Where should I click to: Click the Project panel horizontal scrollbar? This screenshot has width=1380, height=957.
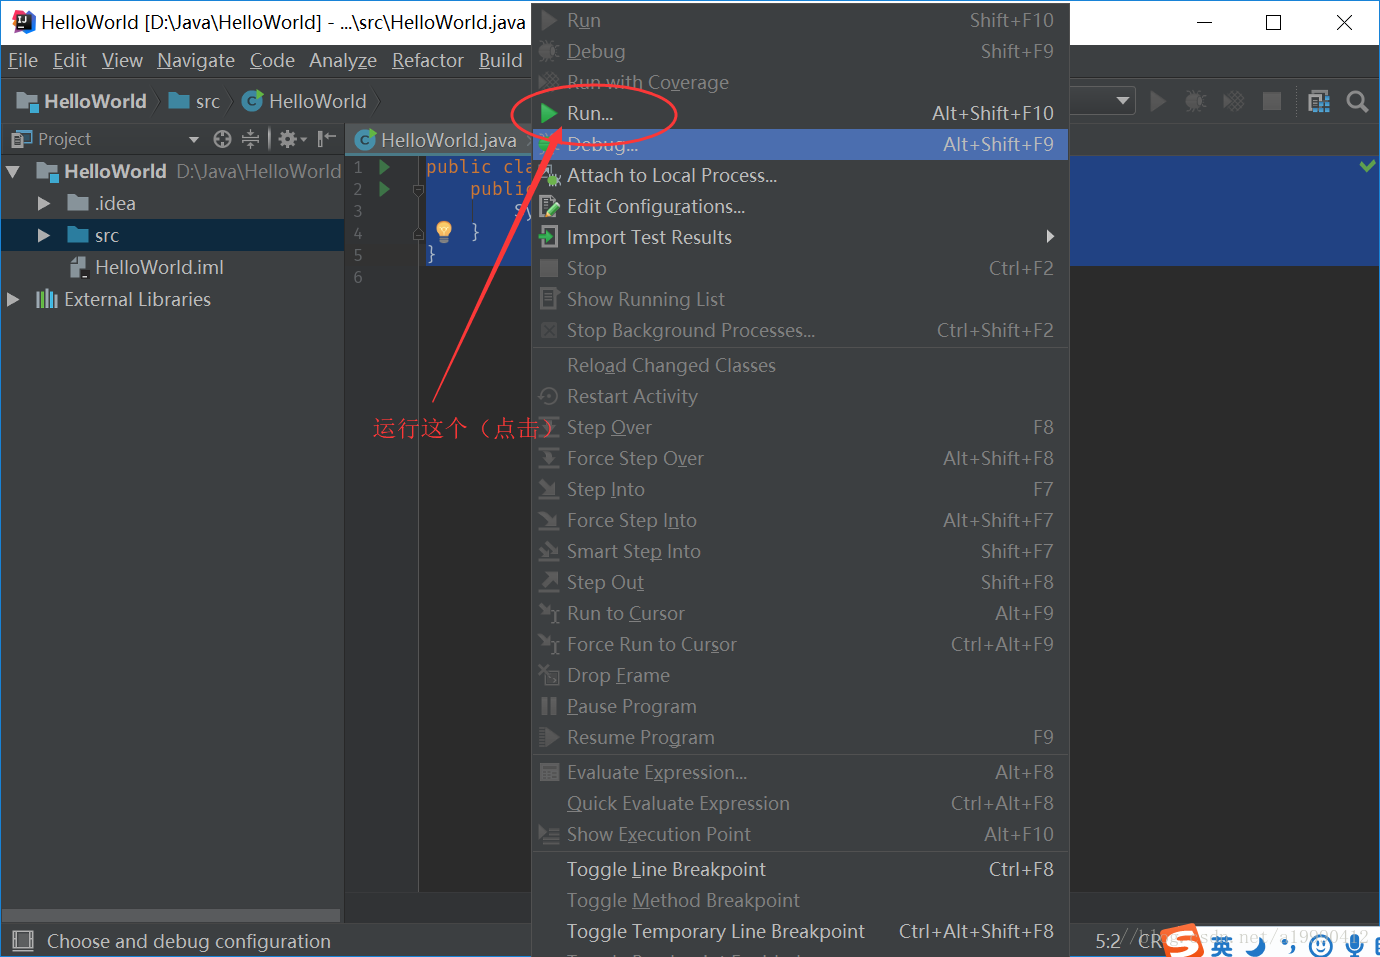pyautogui.click(x=171, y=915)
